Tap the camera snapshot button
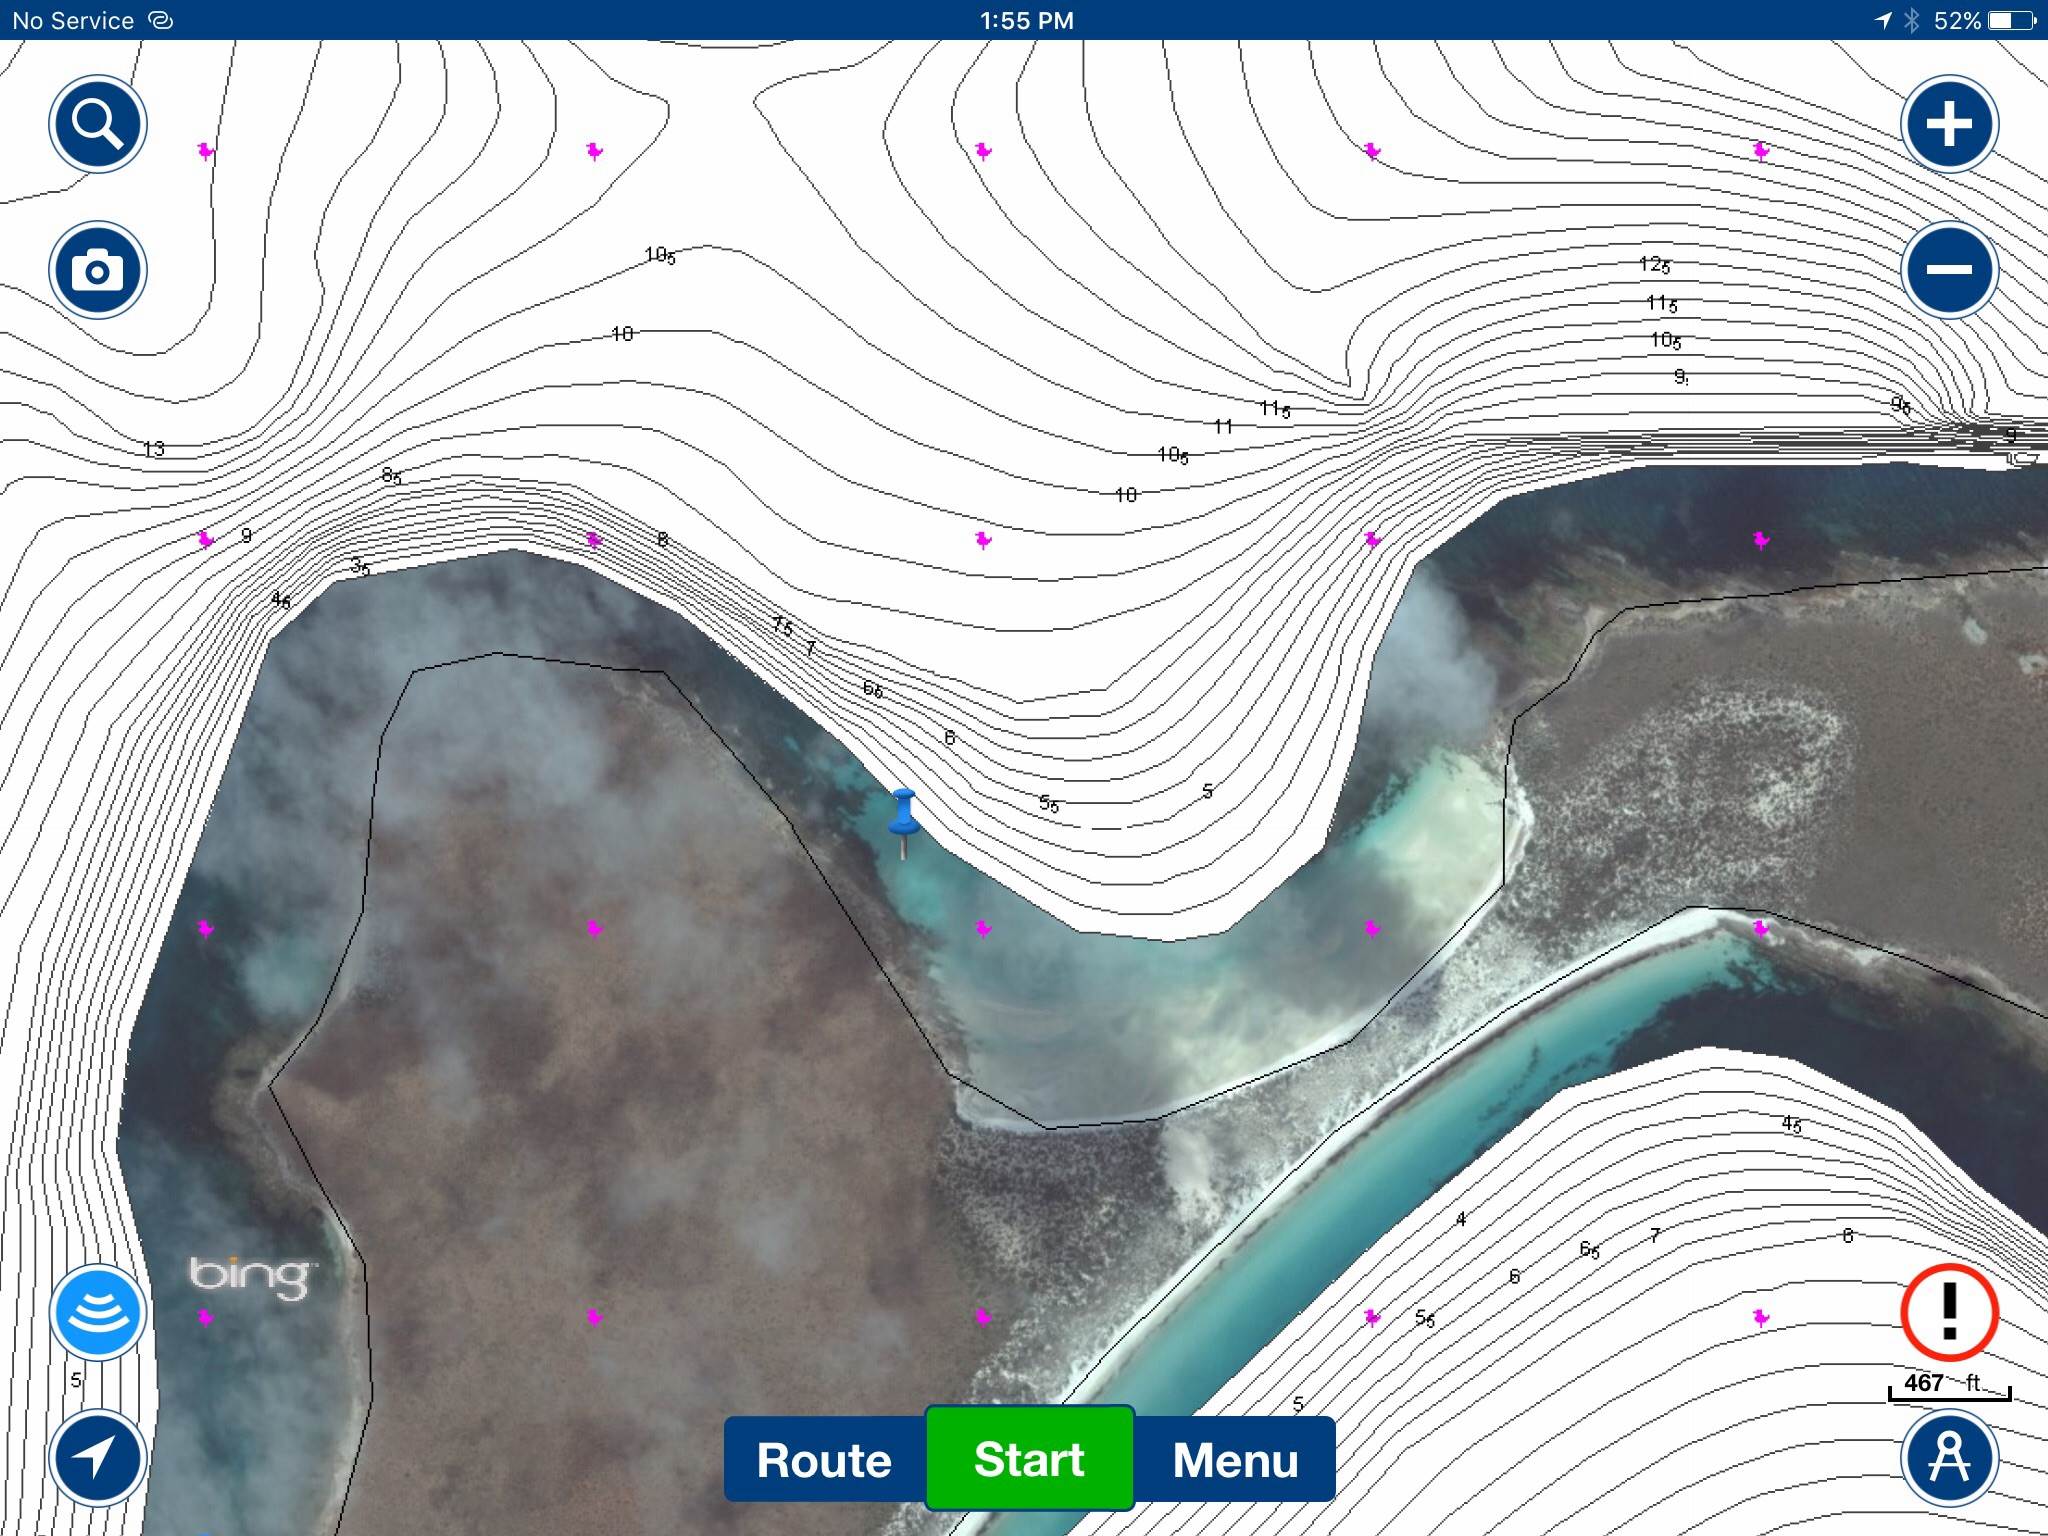The height and width of the screenshot is (1536, 2048). [x=98, y=270]
